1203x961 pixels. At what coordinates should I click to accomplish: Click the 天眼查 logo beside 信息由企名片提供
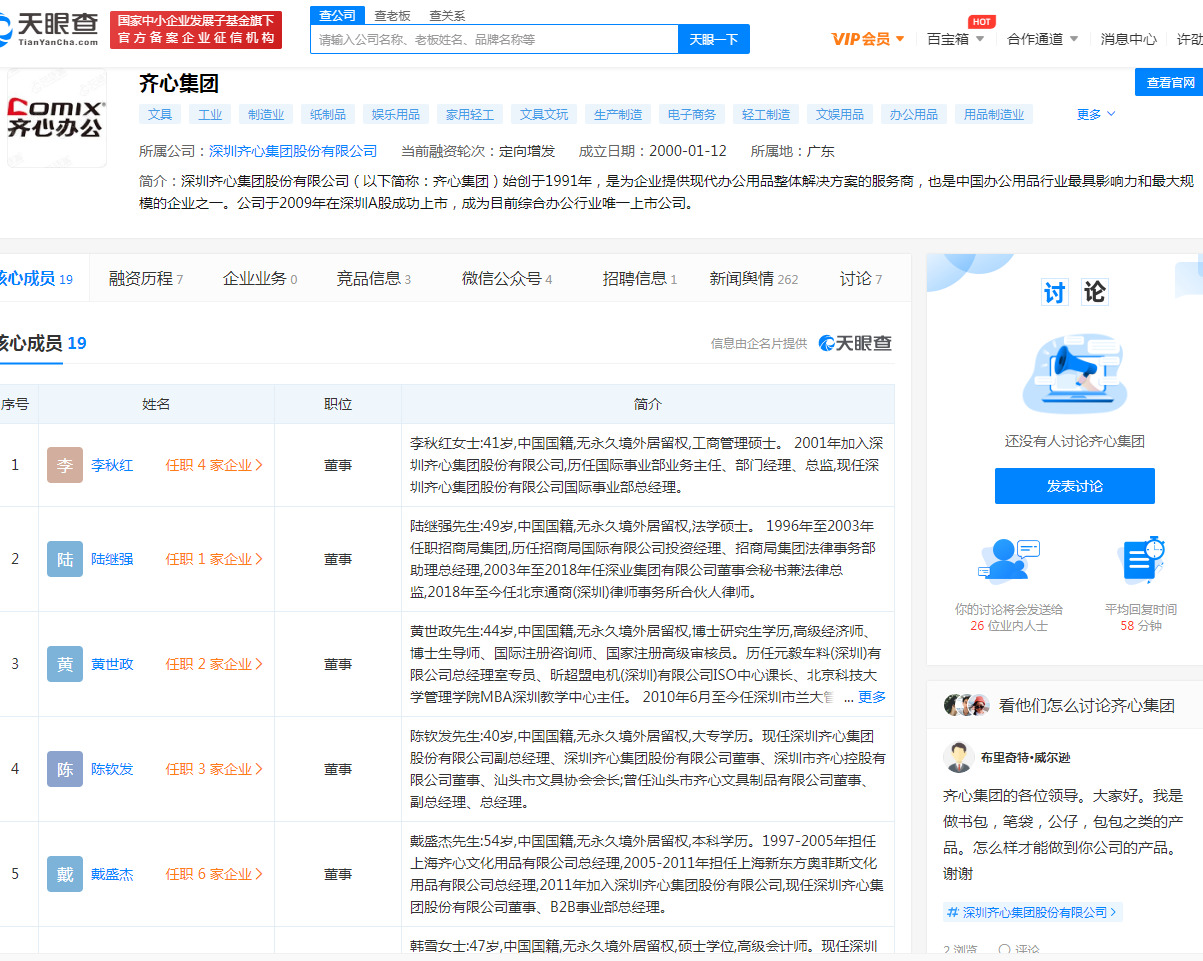coord(855,343)
